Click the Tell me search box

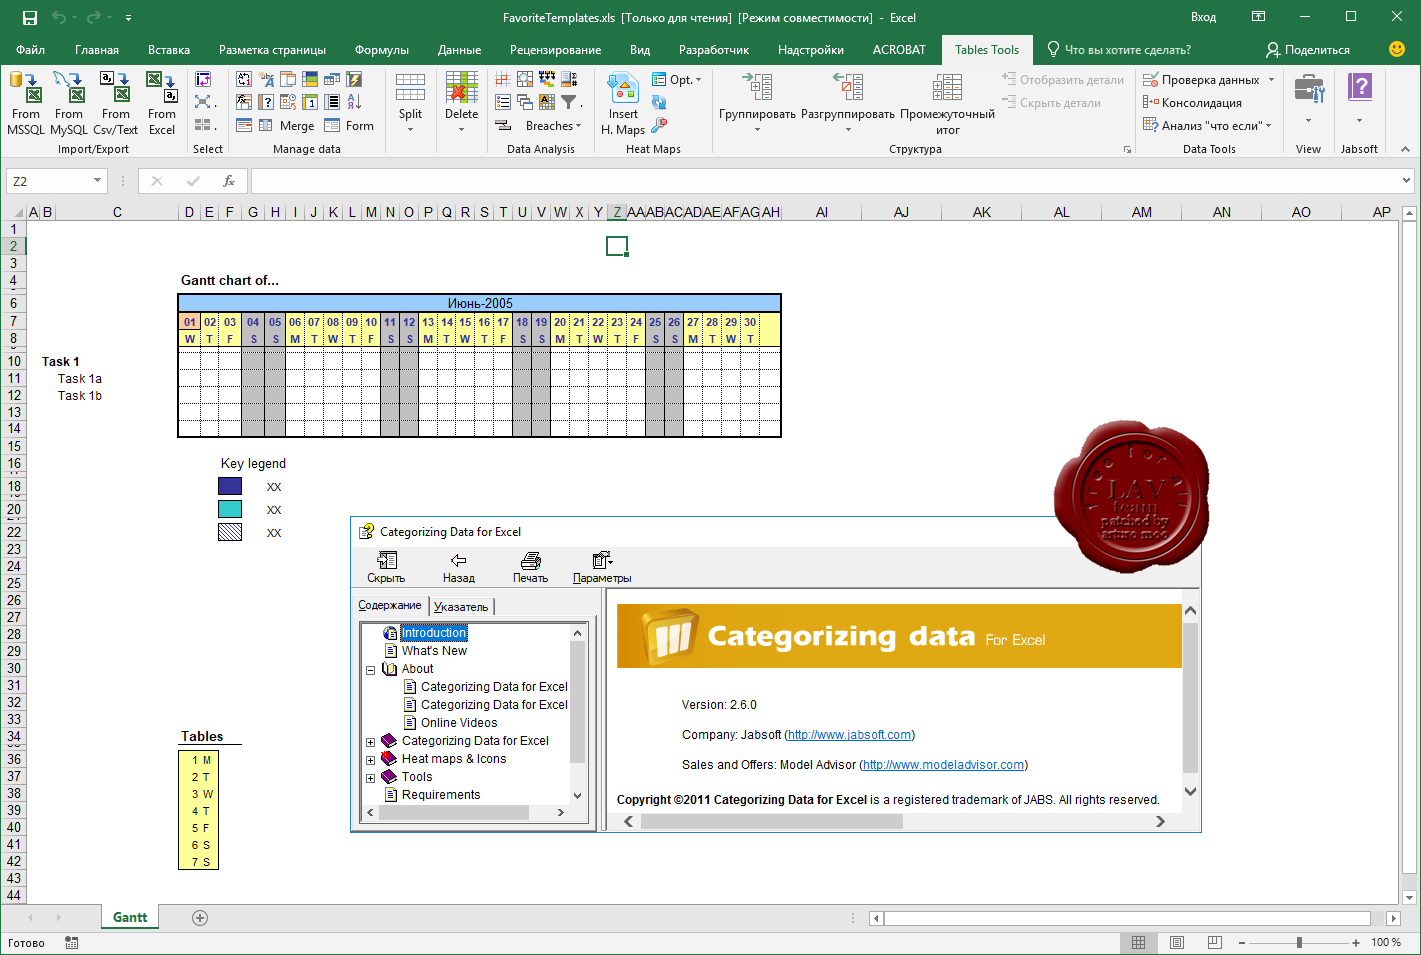point(1118,50)
